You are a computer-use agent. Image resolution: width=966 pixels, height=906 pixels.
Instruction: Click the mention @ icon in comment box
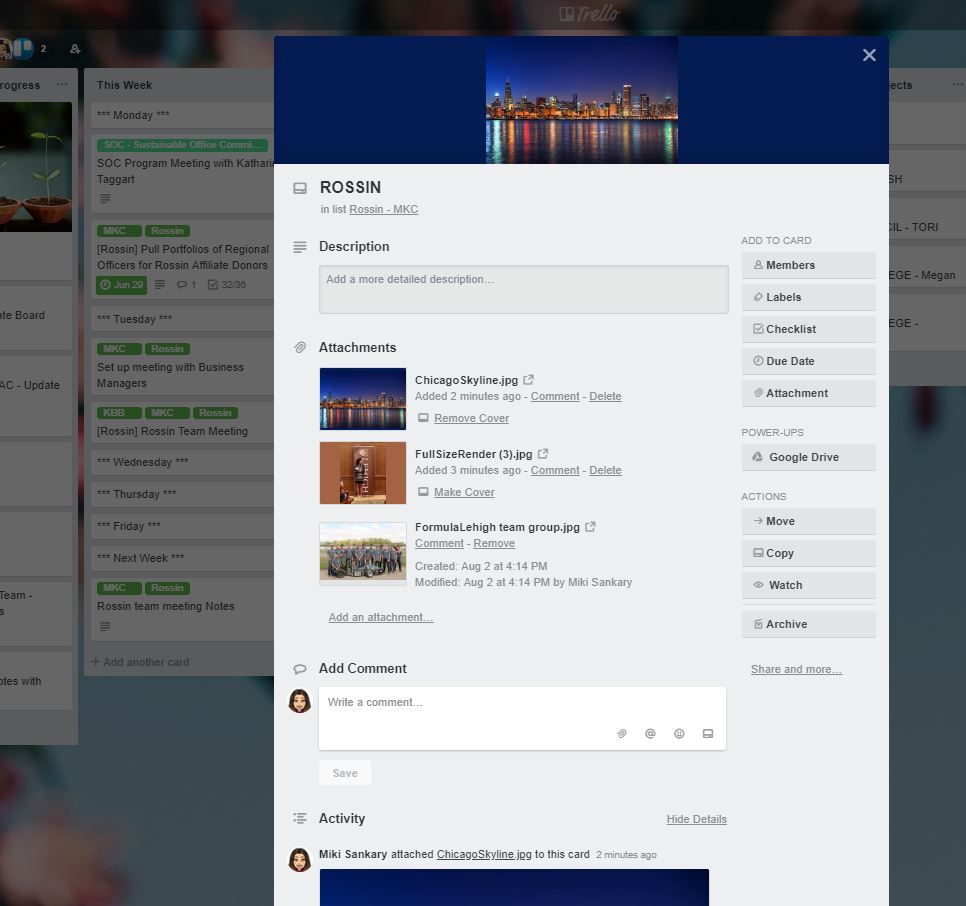pyautogui.click(x=650, y=734)
